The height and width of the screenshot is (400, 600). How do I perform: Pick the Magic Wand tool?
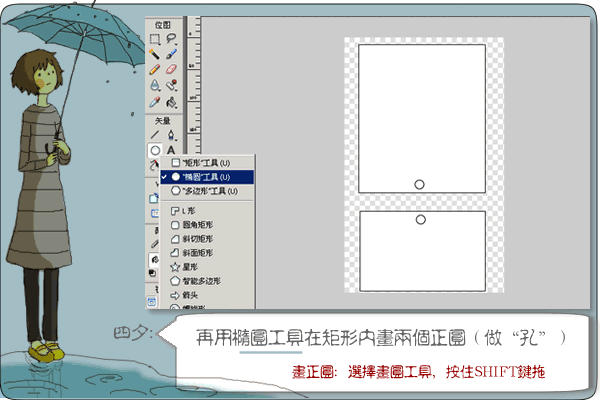(155, 54)
